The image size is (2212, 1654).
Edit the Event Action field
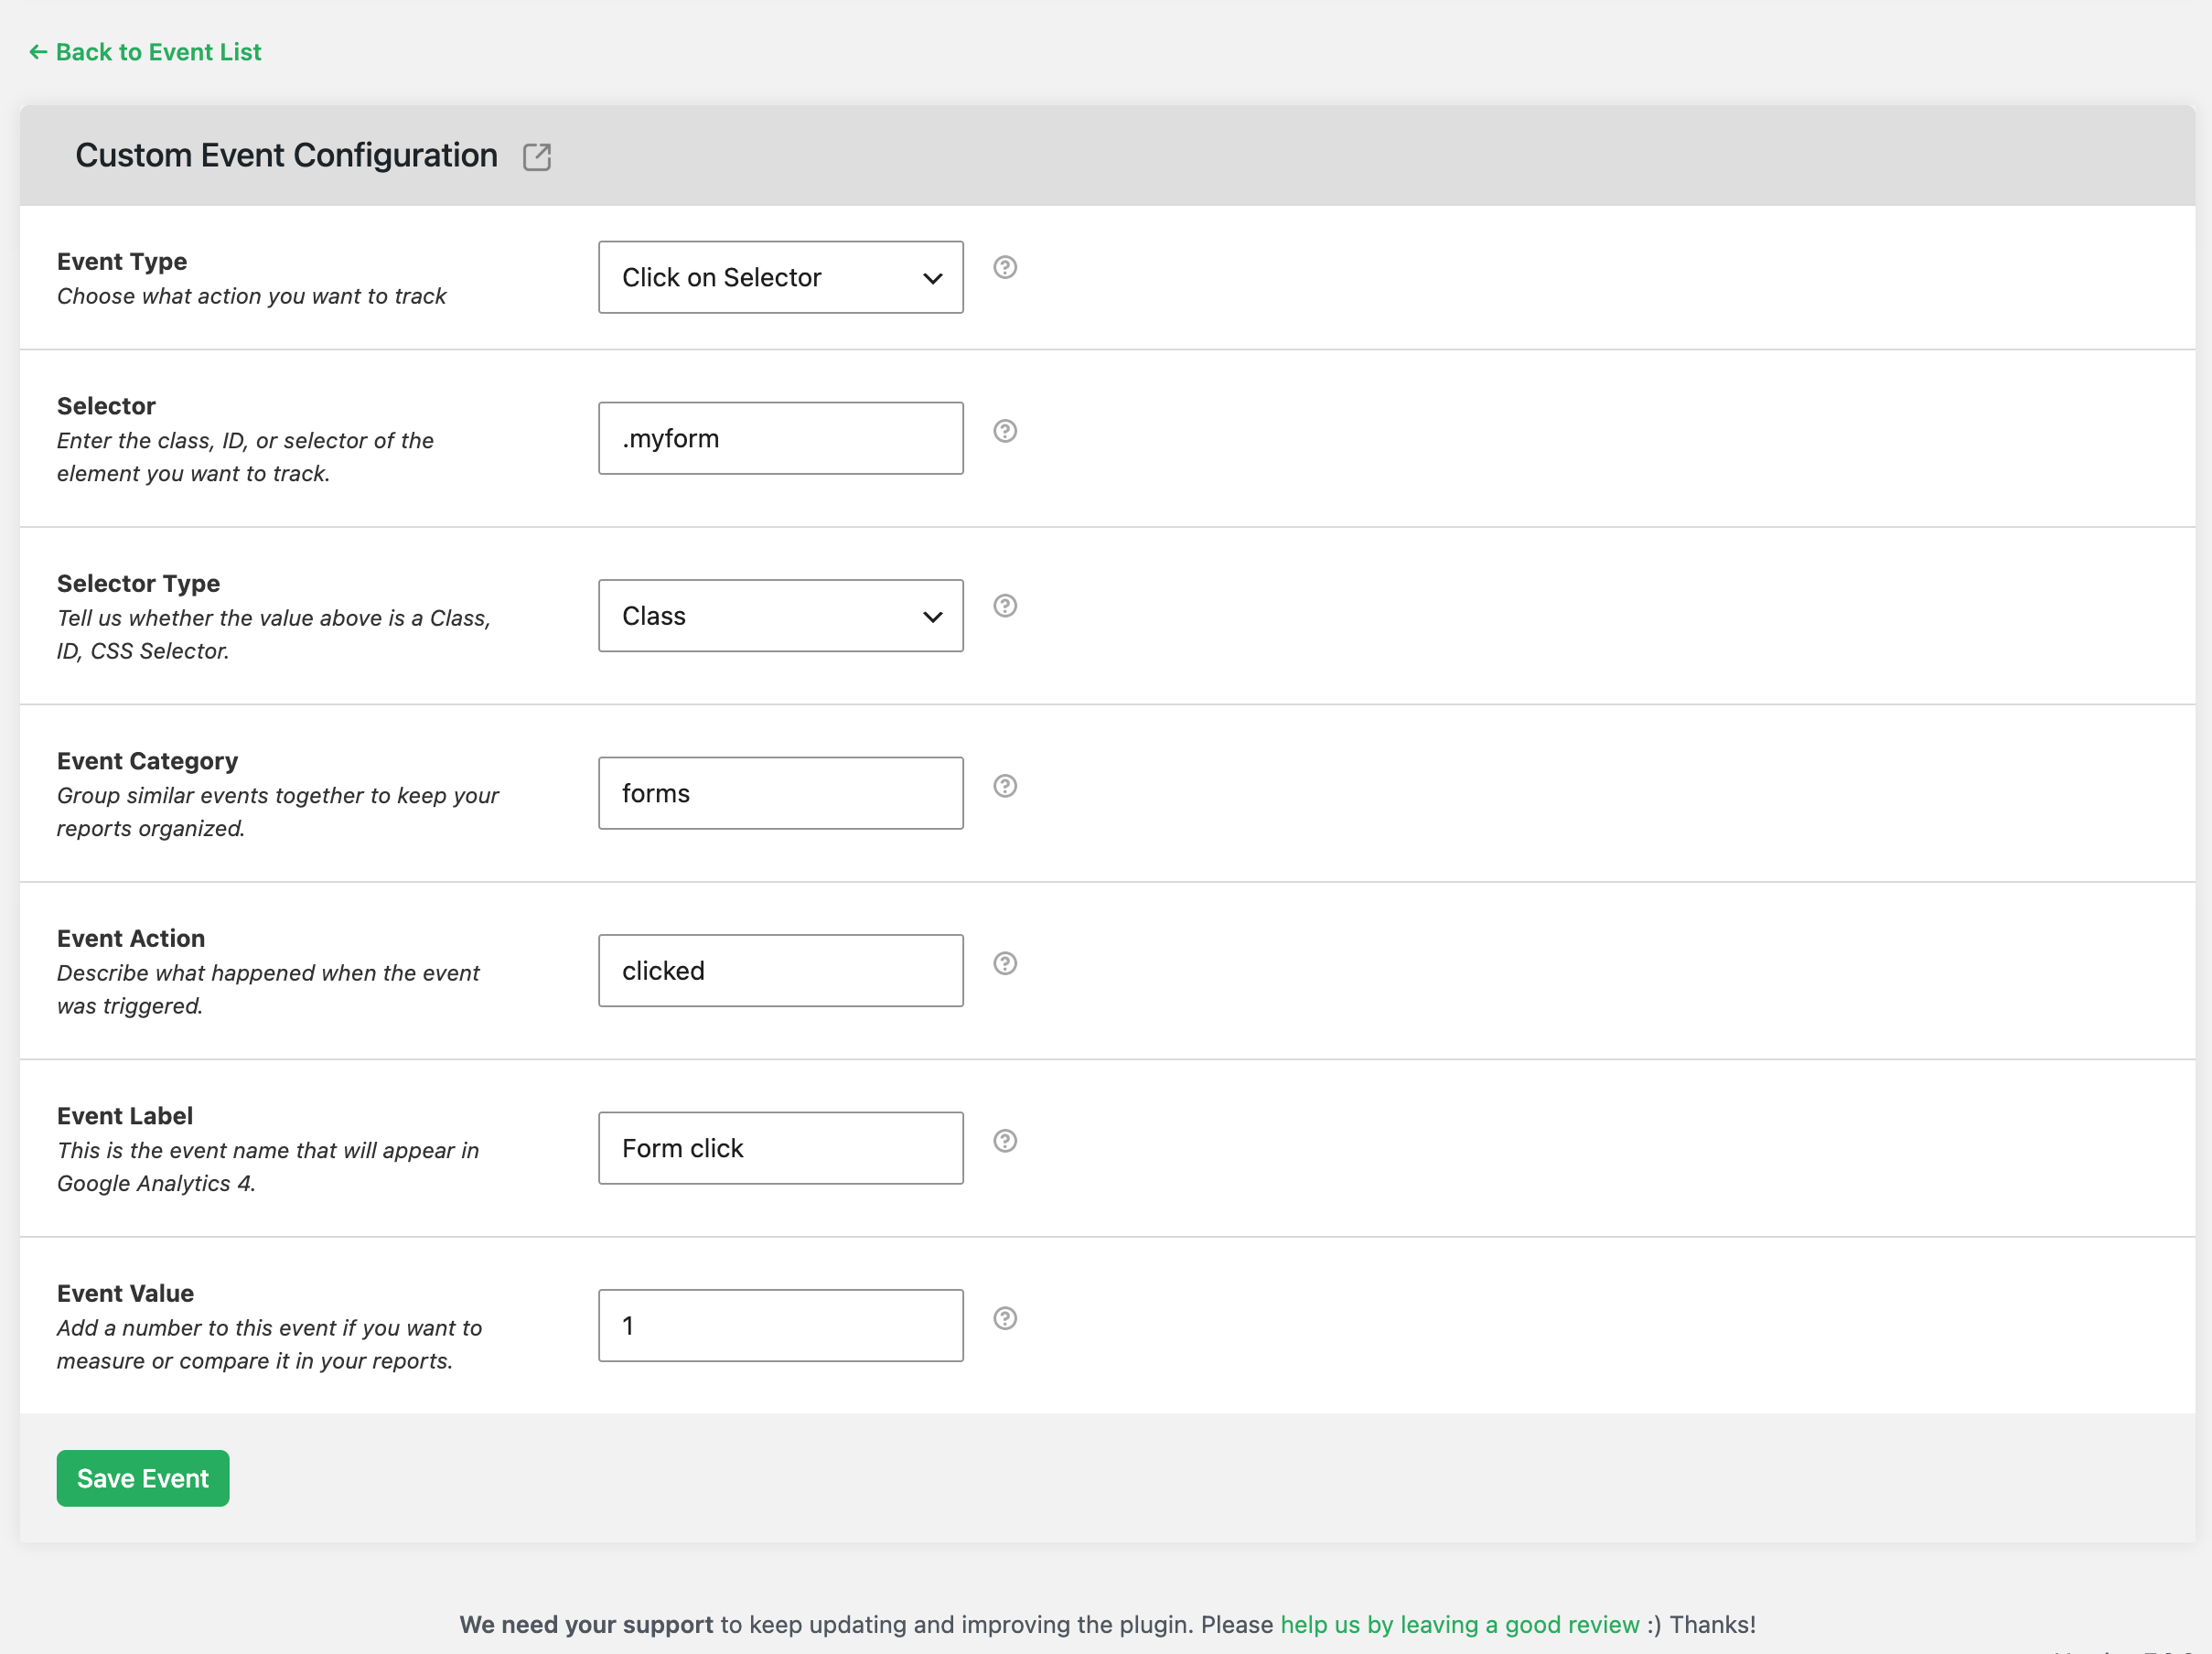(x=781, y=970)
